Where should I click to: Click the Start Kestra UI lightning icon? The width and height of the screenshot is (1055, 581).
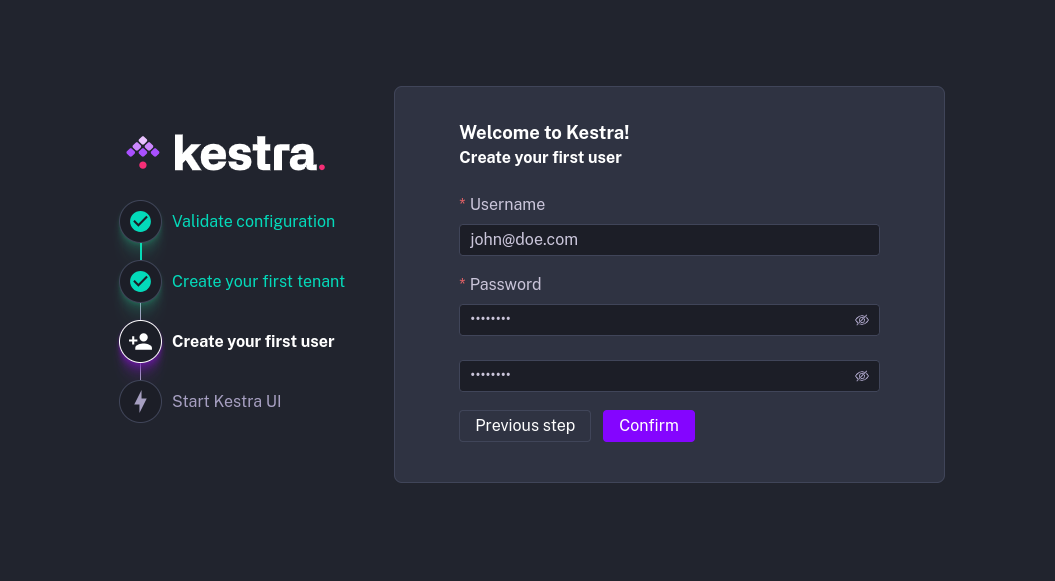(x=140, y=401)
